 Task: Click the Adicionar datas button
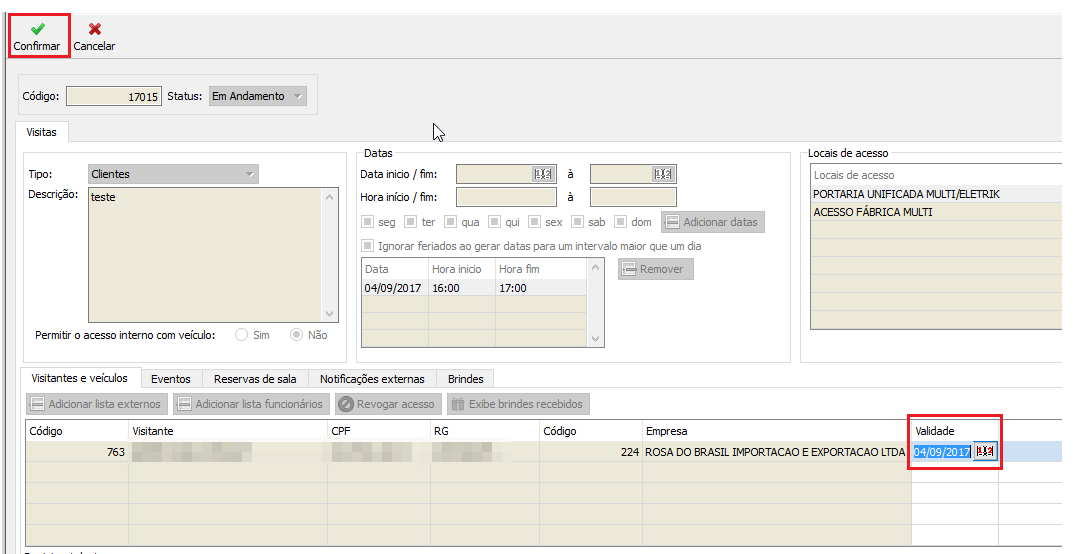pyautogui.click(x=711, y=222)
